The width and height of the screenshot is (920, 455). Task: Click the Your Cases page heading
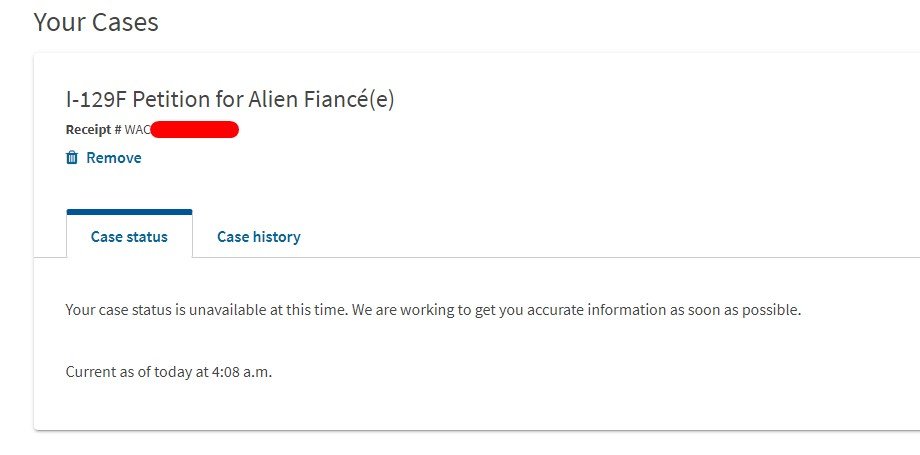pyautogui.click(x=96, y=22)
